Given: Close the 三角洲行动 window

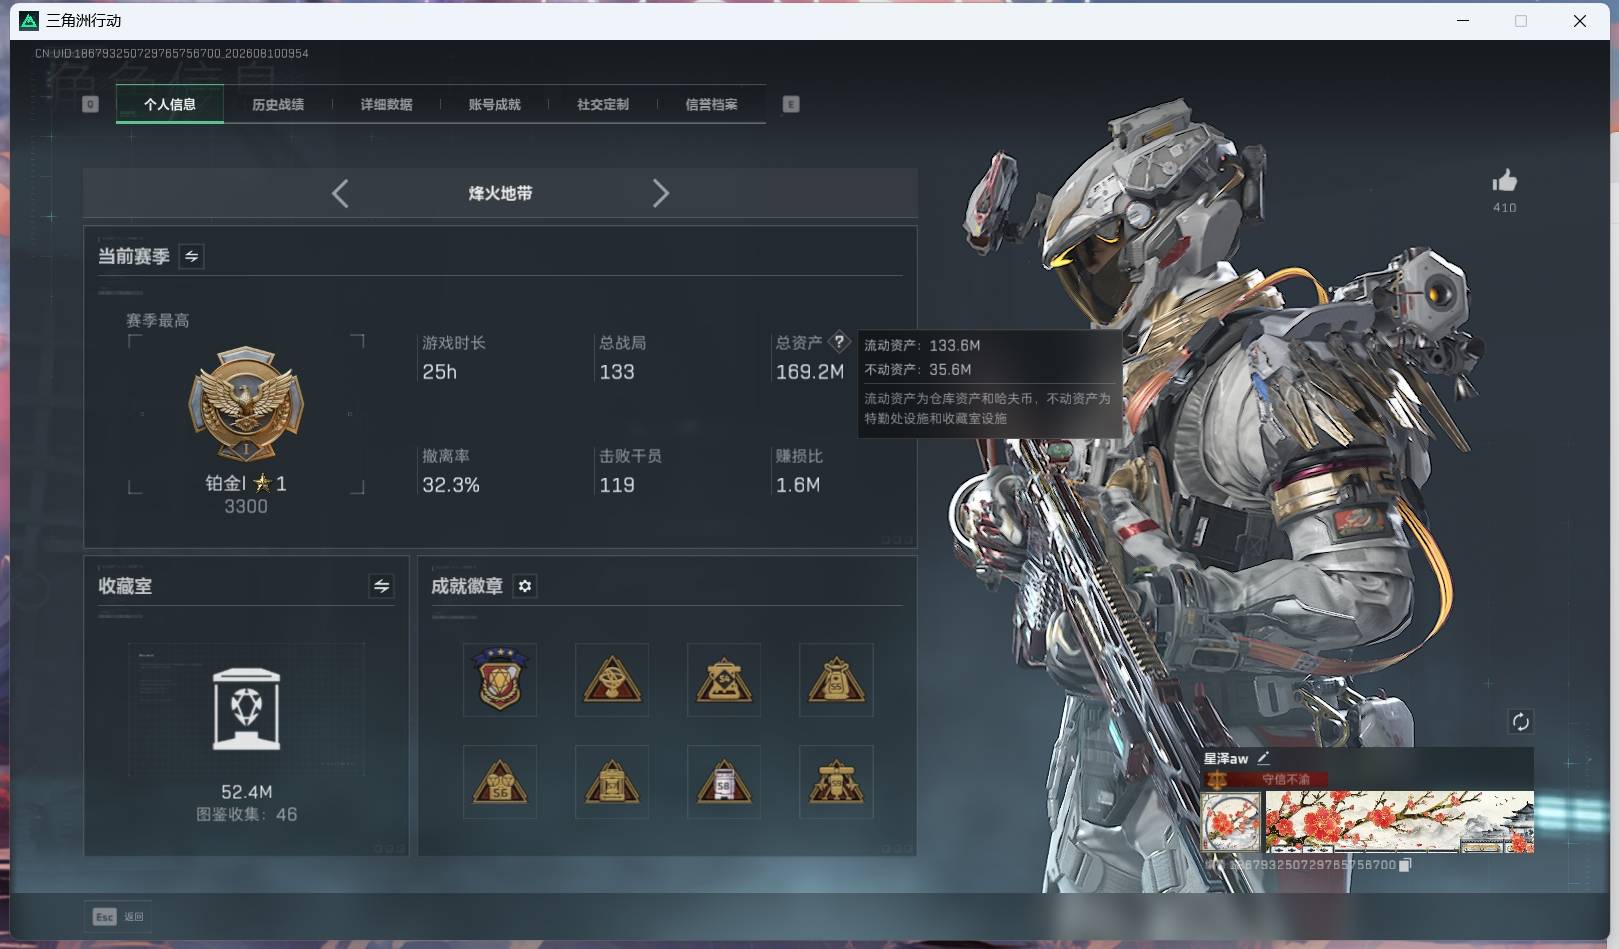Looking at the screenshot, I should tap(1580, 20).
